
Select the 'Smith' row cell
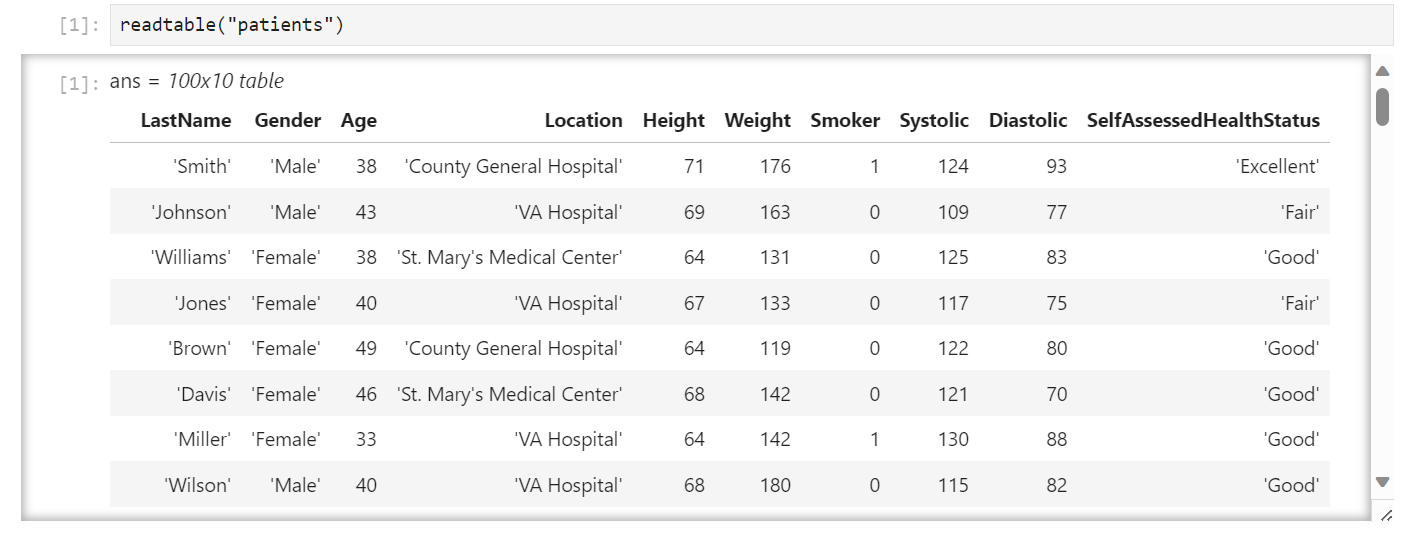[203, 166]
